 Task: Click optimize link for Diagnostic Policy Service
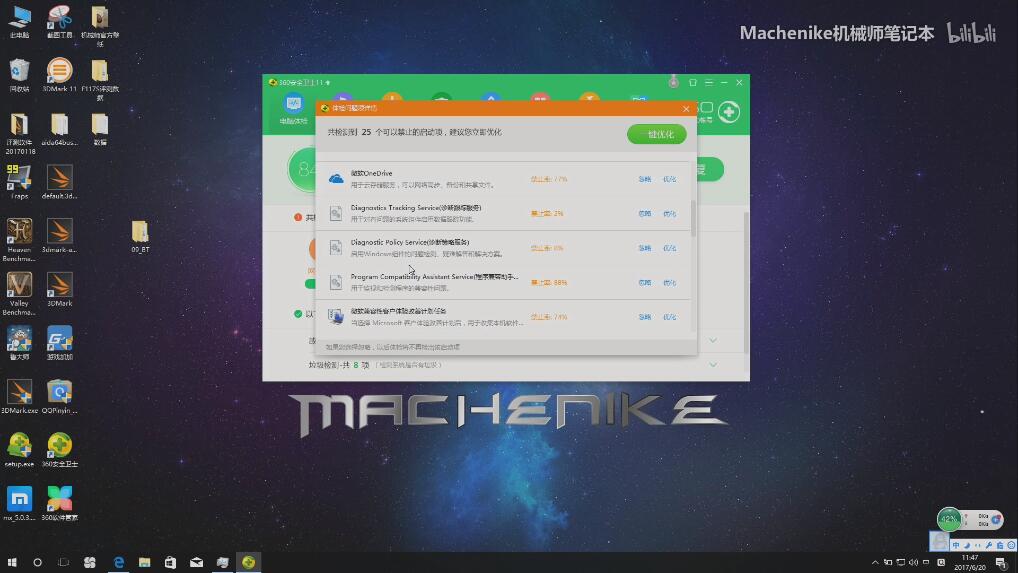(x=669, y=248)
